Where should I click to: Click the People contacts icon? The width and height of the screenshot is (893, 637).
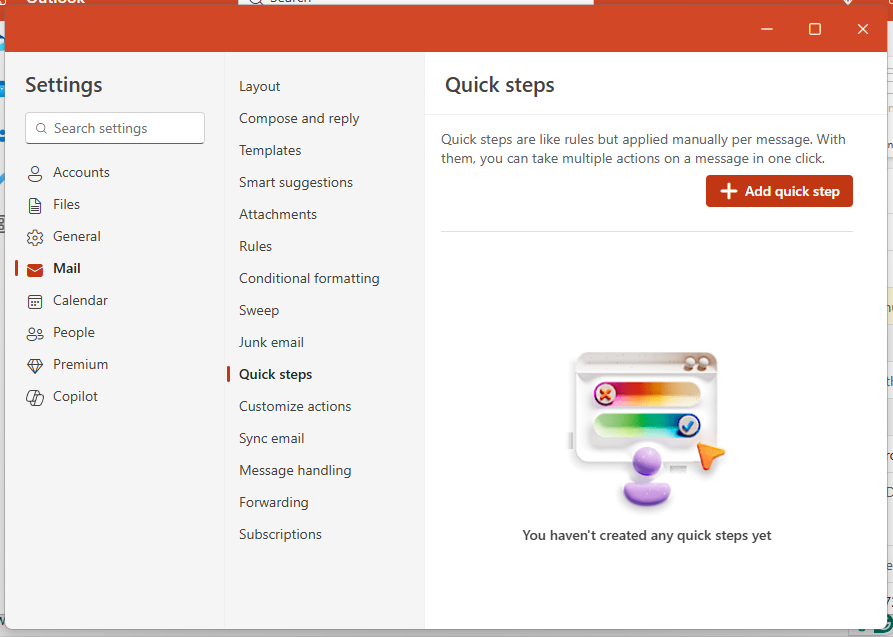35,333
